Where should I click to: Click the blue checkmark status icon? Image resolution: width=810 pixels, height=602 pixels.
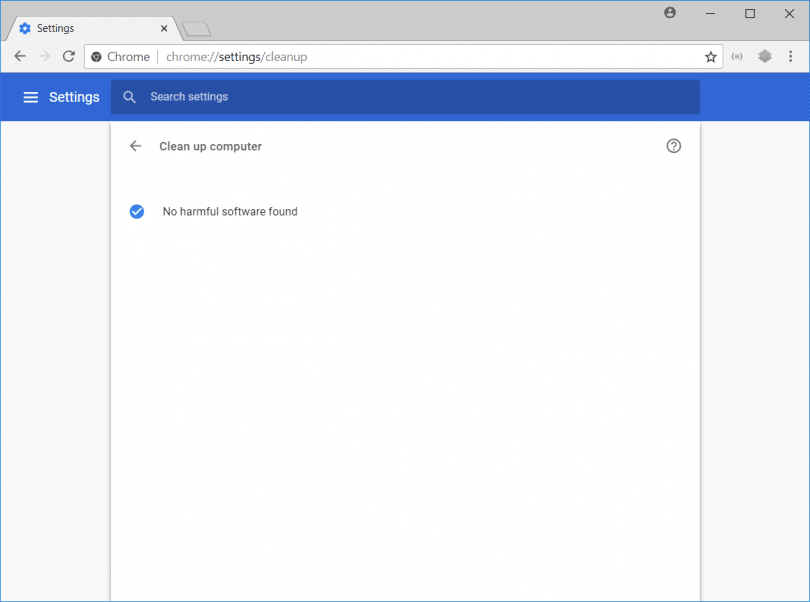click(x=137, y=211)
